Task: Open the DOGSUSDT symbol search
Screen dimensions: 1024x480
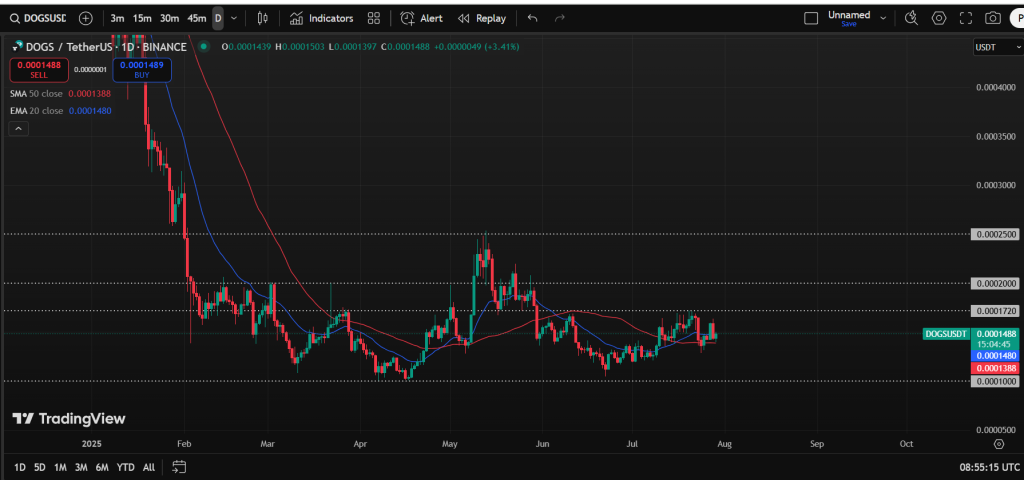Action: [39, 18]
